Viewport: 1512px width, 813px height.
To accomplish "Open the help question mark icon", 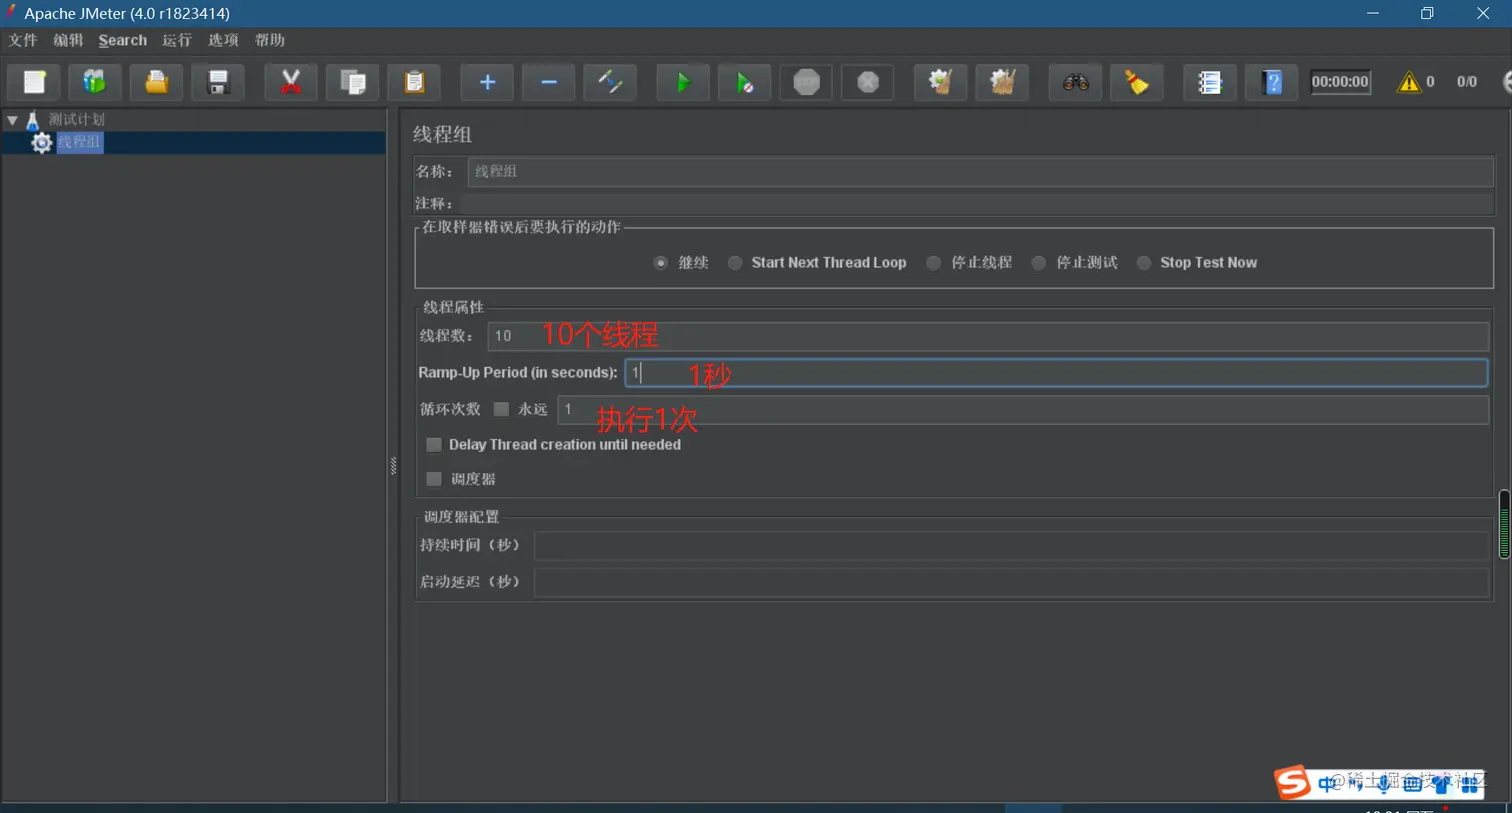I will [1272, 82].
